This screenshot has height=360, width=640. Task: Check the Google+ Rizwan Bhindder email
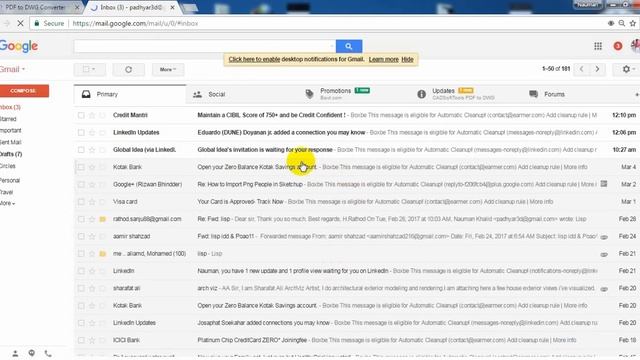81,184
